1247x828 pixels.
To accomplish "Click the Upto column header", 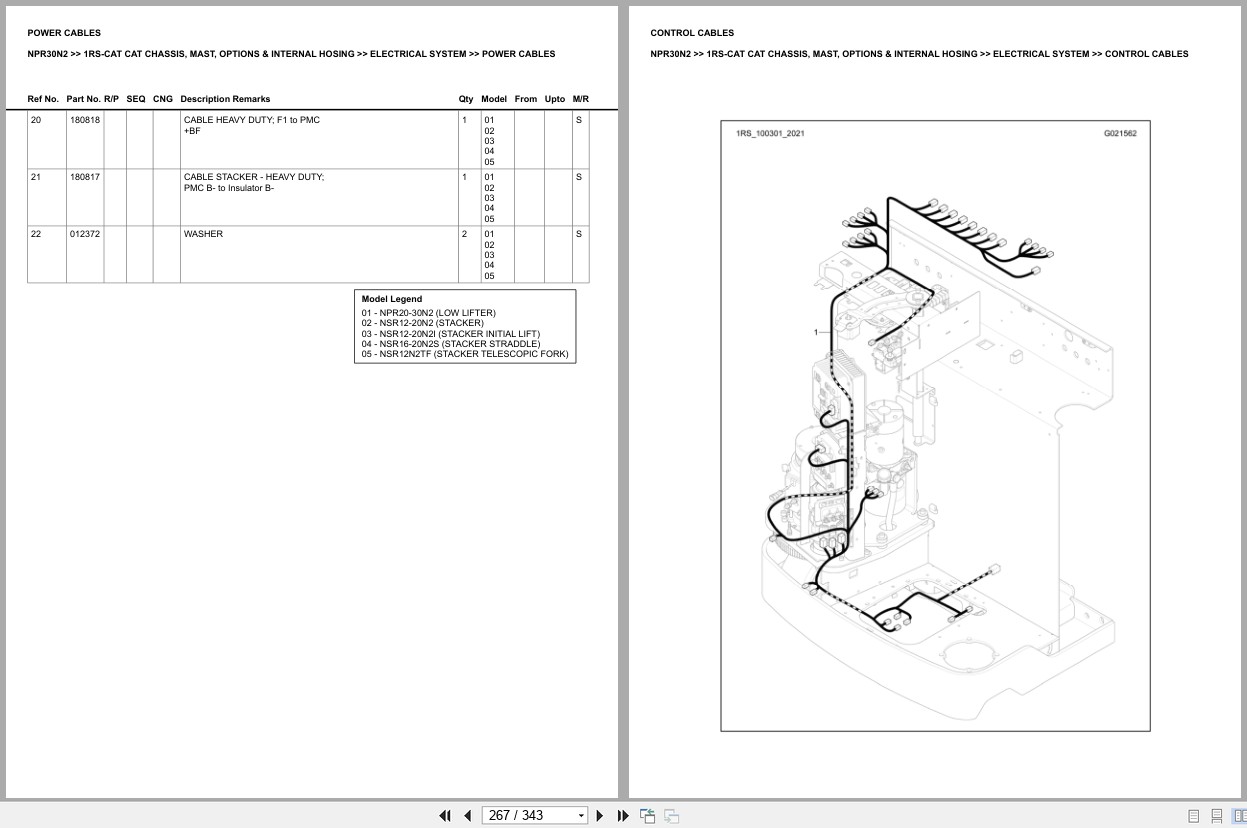I will coord(555,99).
